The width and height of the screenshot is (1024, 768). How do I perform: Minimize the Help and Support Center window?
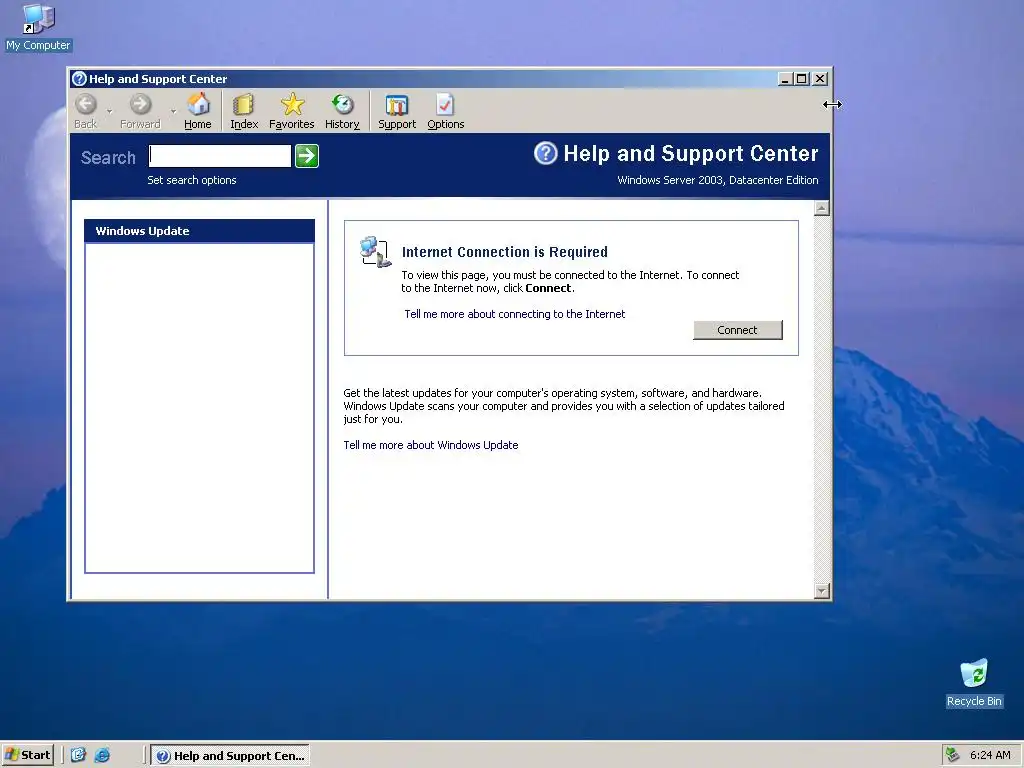[x=786, y=79]
